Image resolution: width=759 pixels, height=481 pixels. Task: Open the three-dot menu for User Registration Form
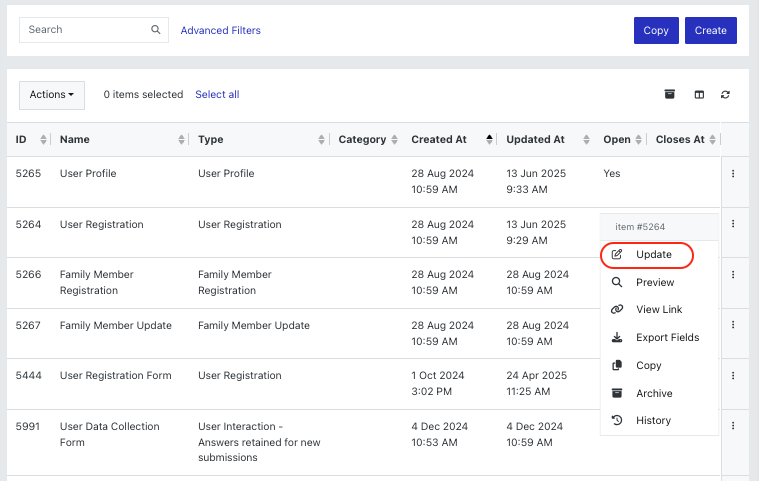click(733, 376)
